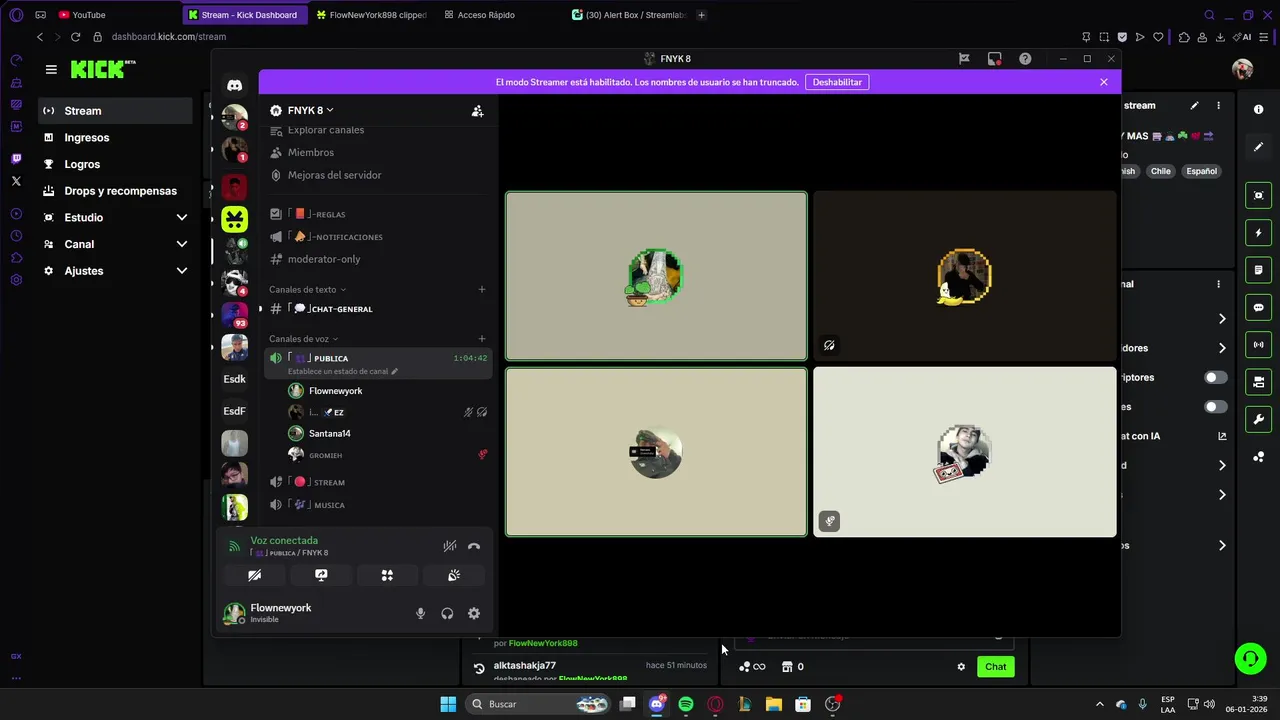
Task: Open the wrench tool in Kick toolbar
Action: pos(1258,419)
